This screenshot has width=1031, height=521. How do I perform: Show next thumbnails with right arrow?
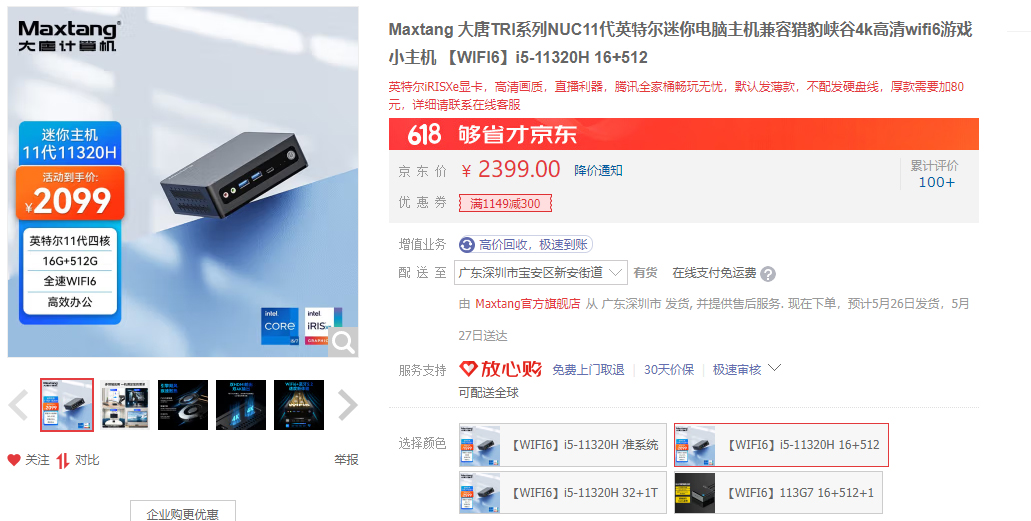pos(347,405)
